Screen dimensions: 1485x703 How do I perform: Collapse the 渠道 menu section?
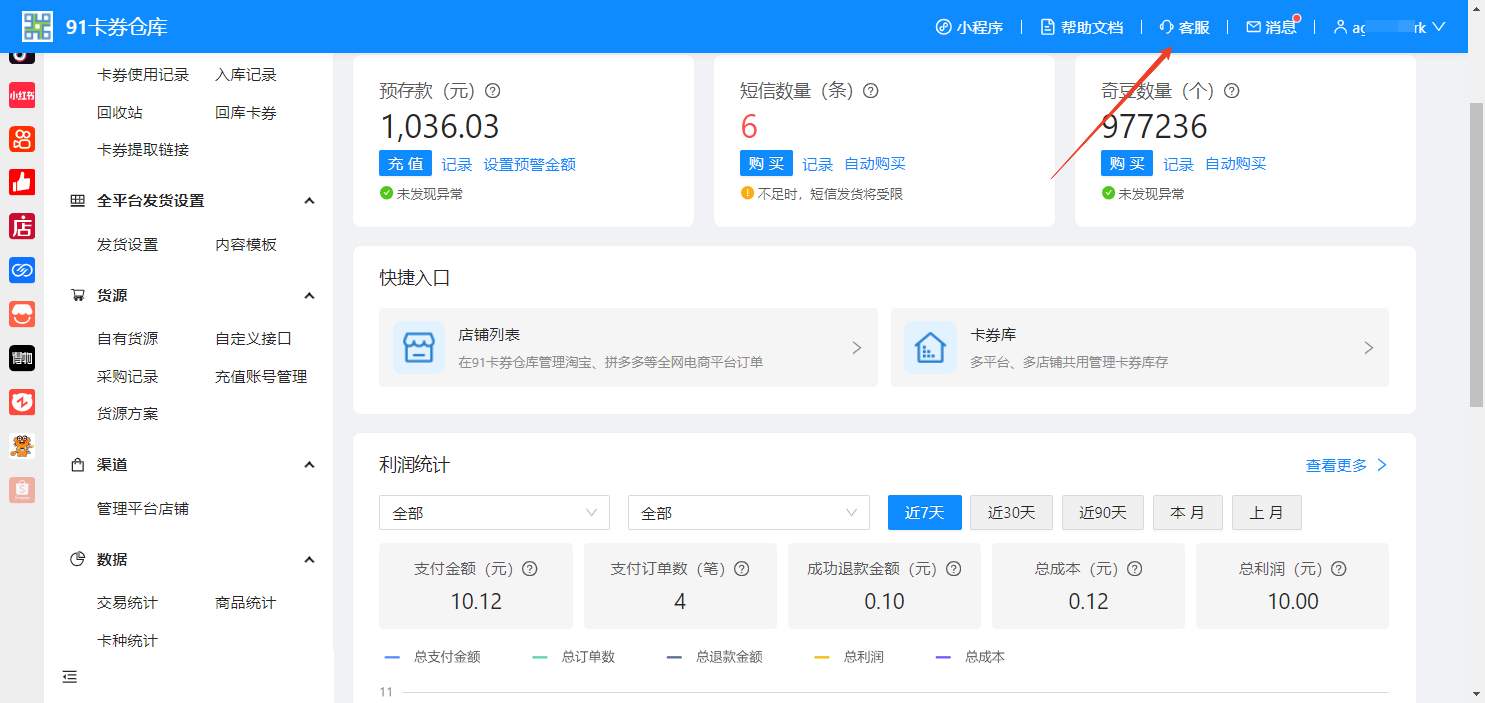click(309, 465)
